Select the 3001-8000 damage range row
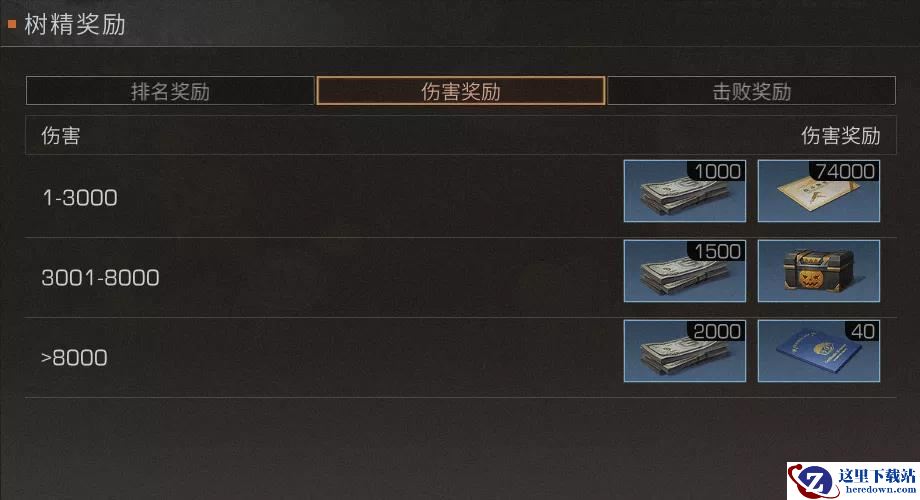This screenshot has width=920, height=500. (461, 278)
